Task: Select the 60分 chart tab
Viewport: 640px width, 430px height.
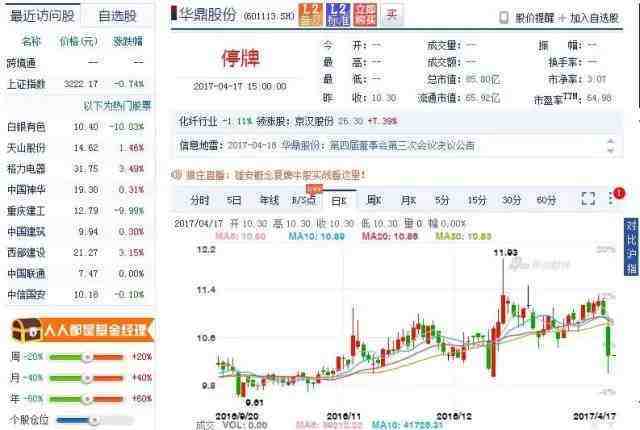Action: (x=546, y=200)
